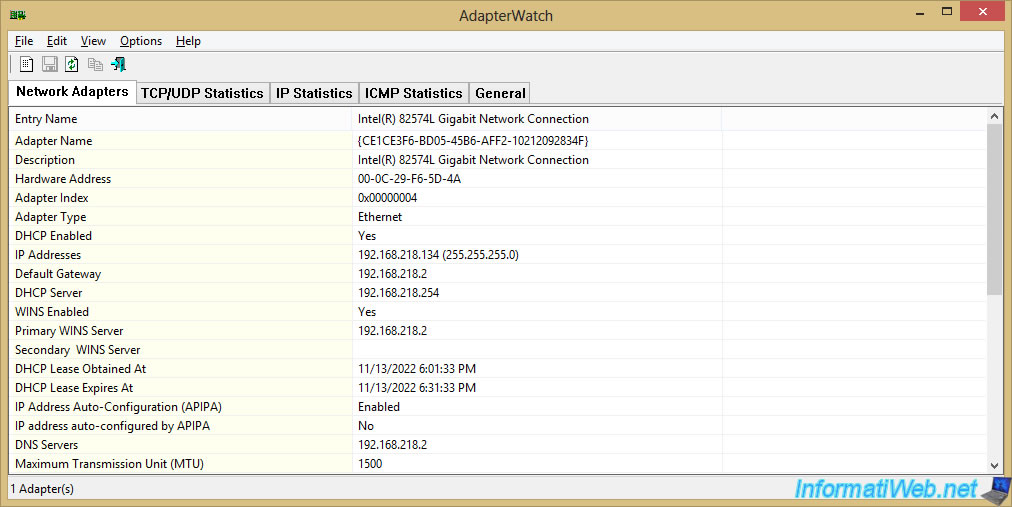Open the Help menu
Image resolution: width=1012 pixels, height=507 pixels.
coord(188,41)
